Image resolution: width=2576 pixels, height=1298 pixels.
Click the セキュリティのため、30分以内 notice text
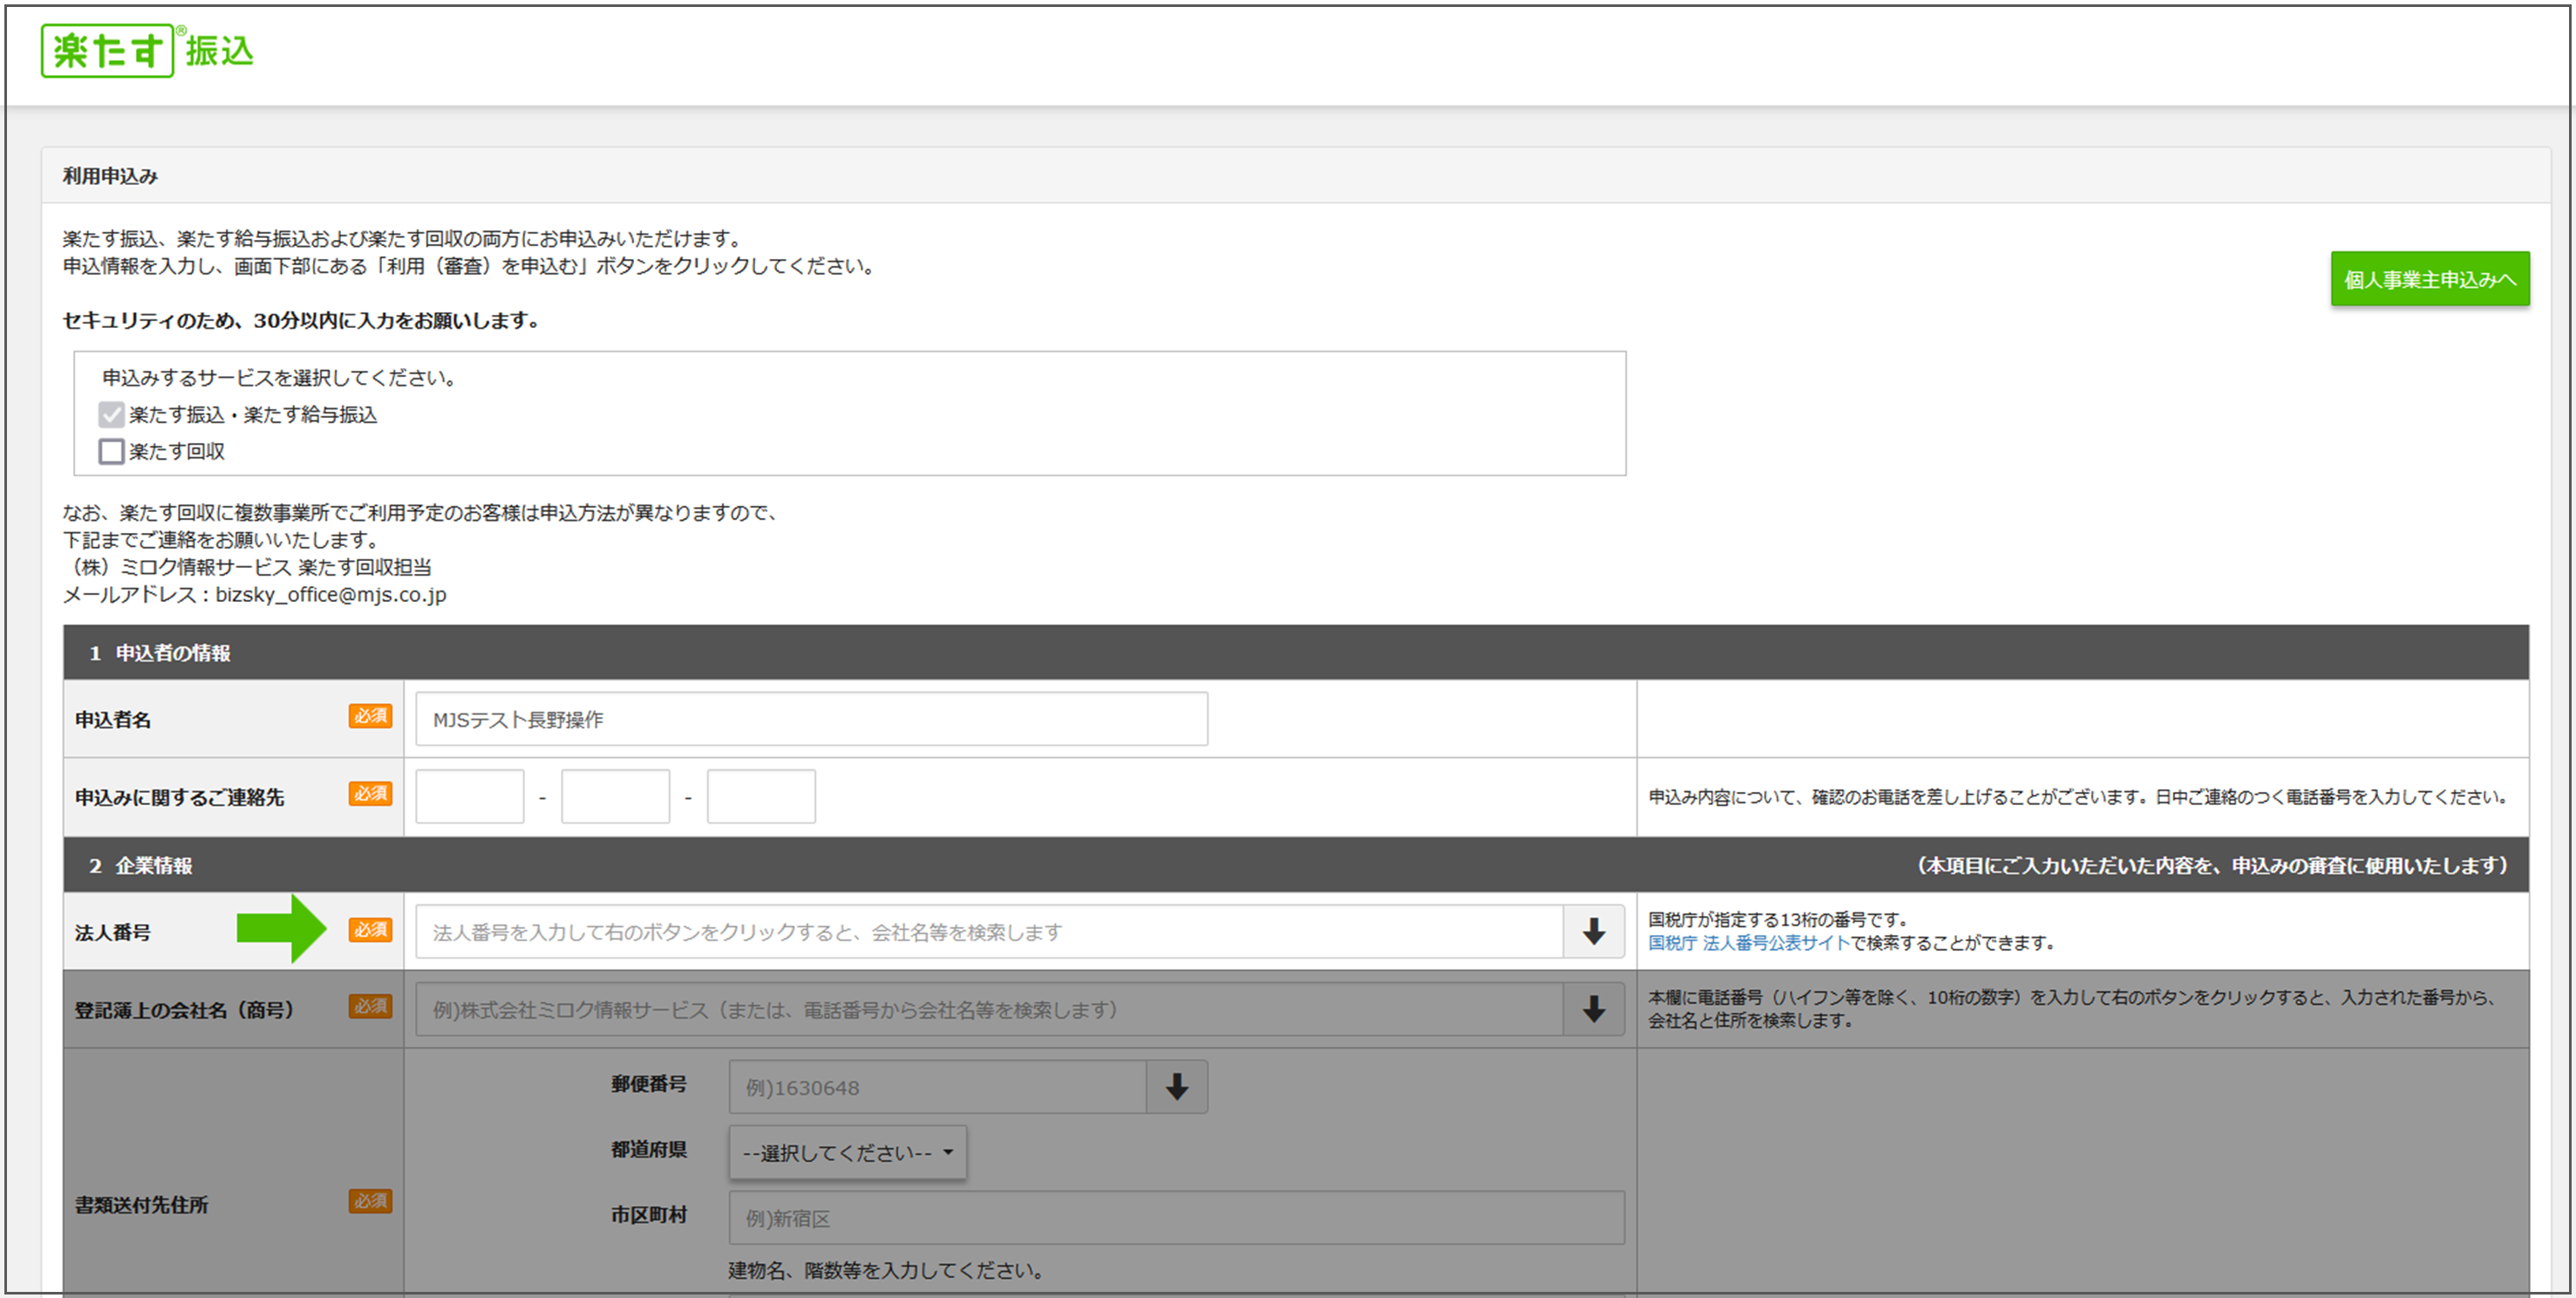tap(301, 320)
